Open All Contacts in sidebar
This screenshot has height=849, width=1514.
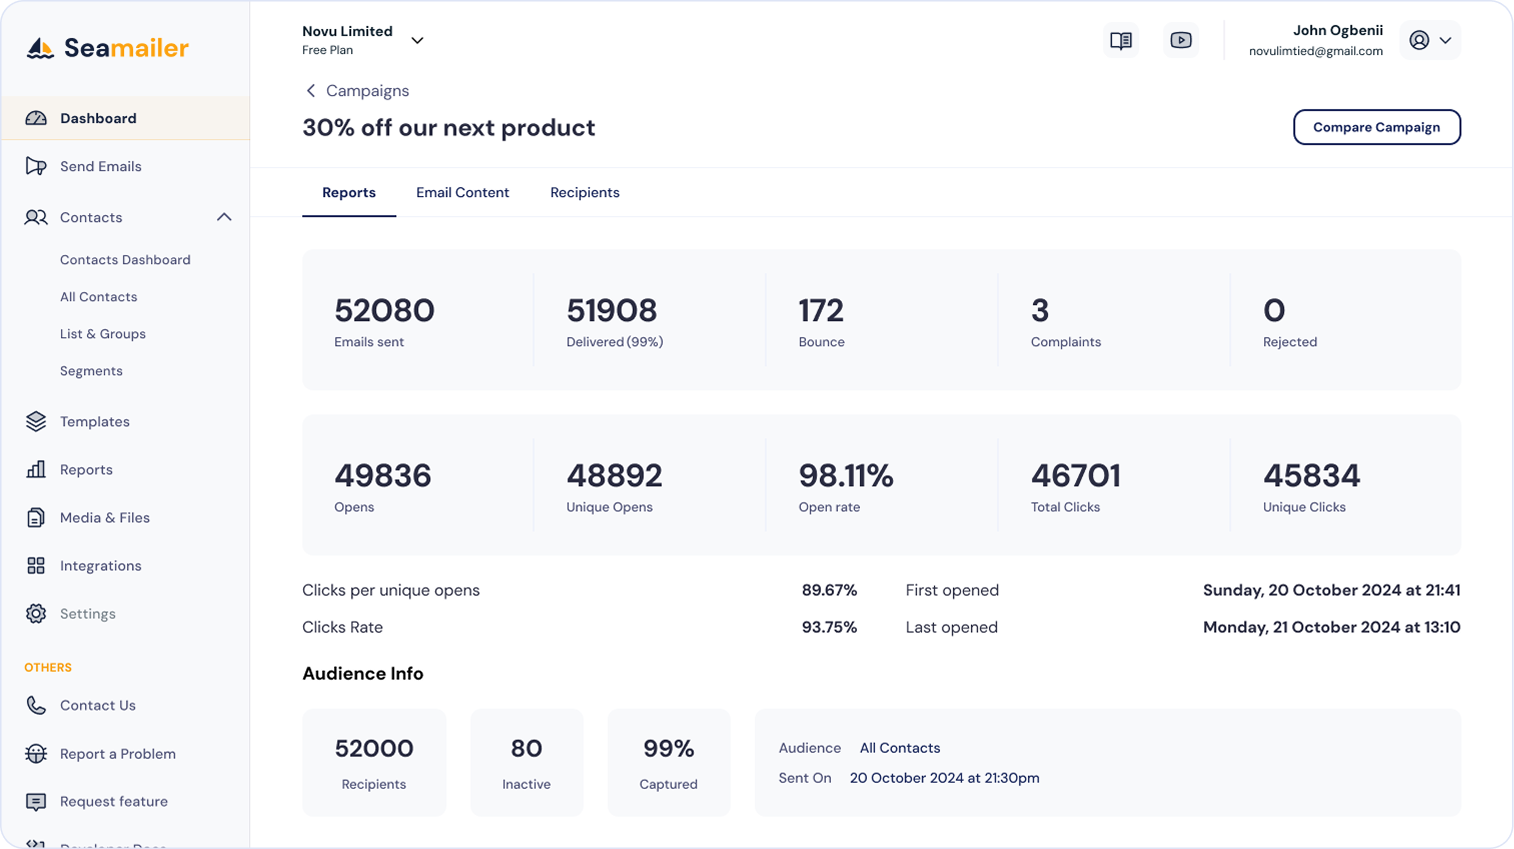pyautogui.click(x=98, y=297)
